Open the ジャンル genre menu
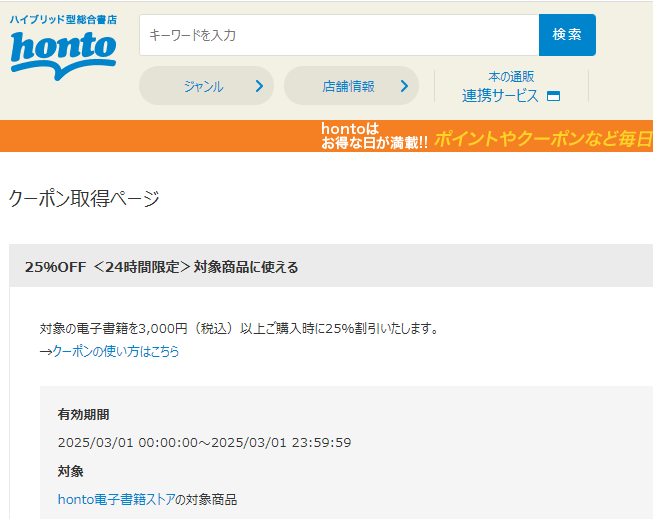 click(x=206, y=86)
